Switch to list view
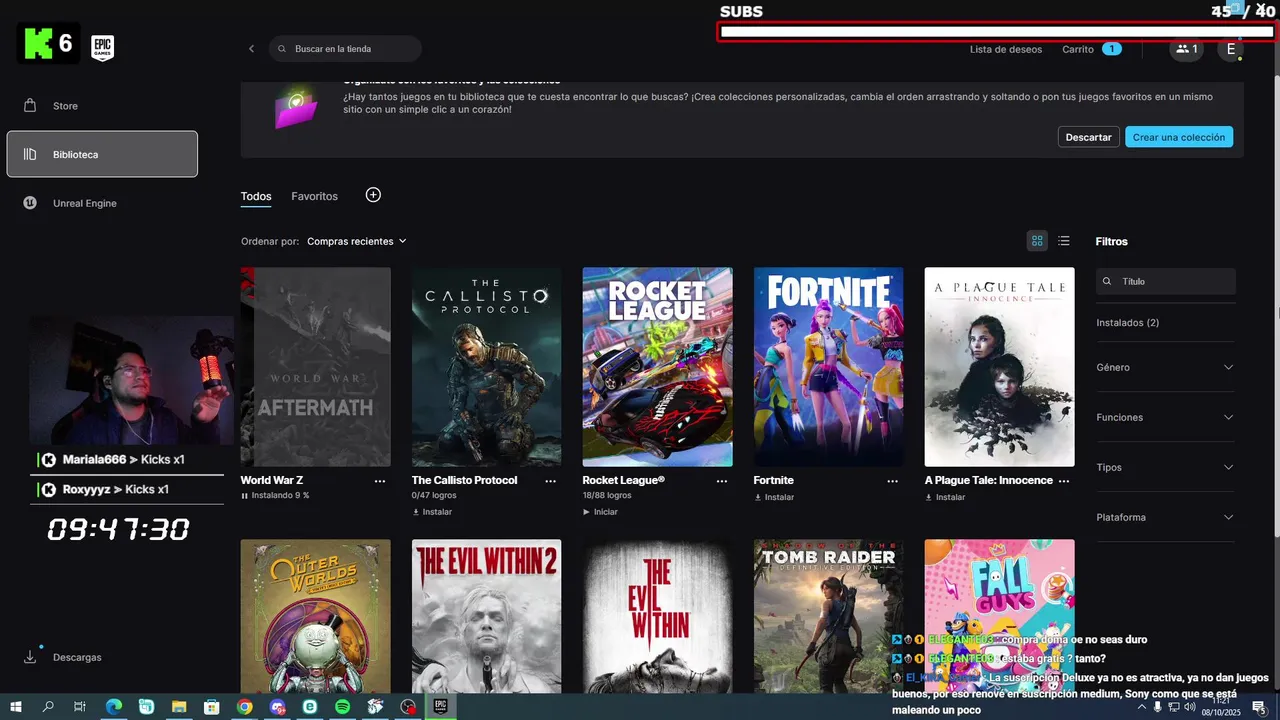 [1064, 241]
